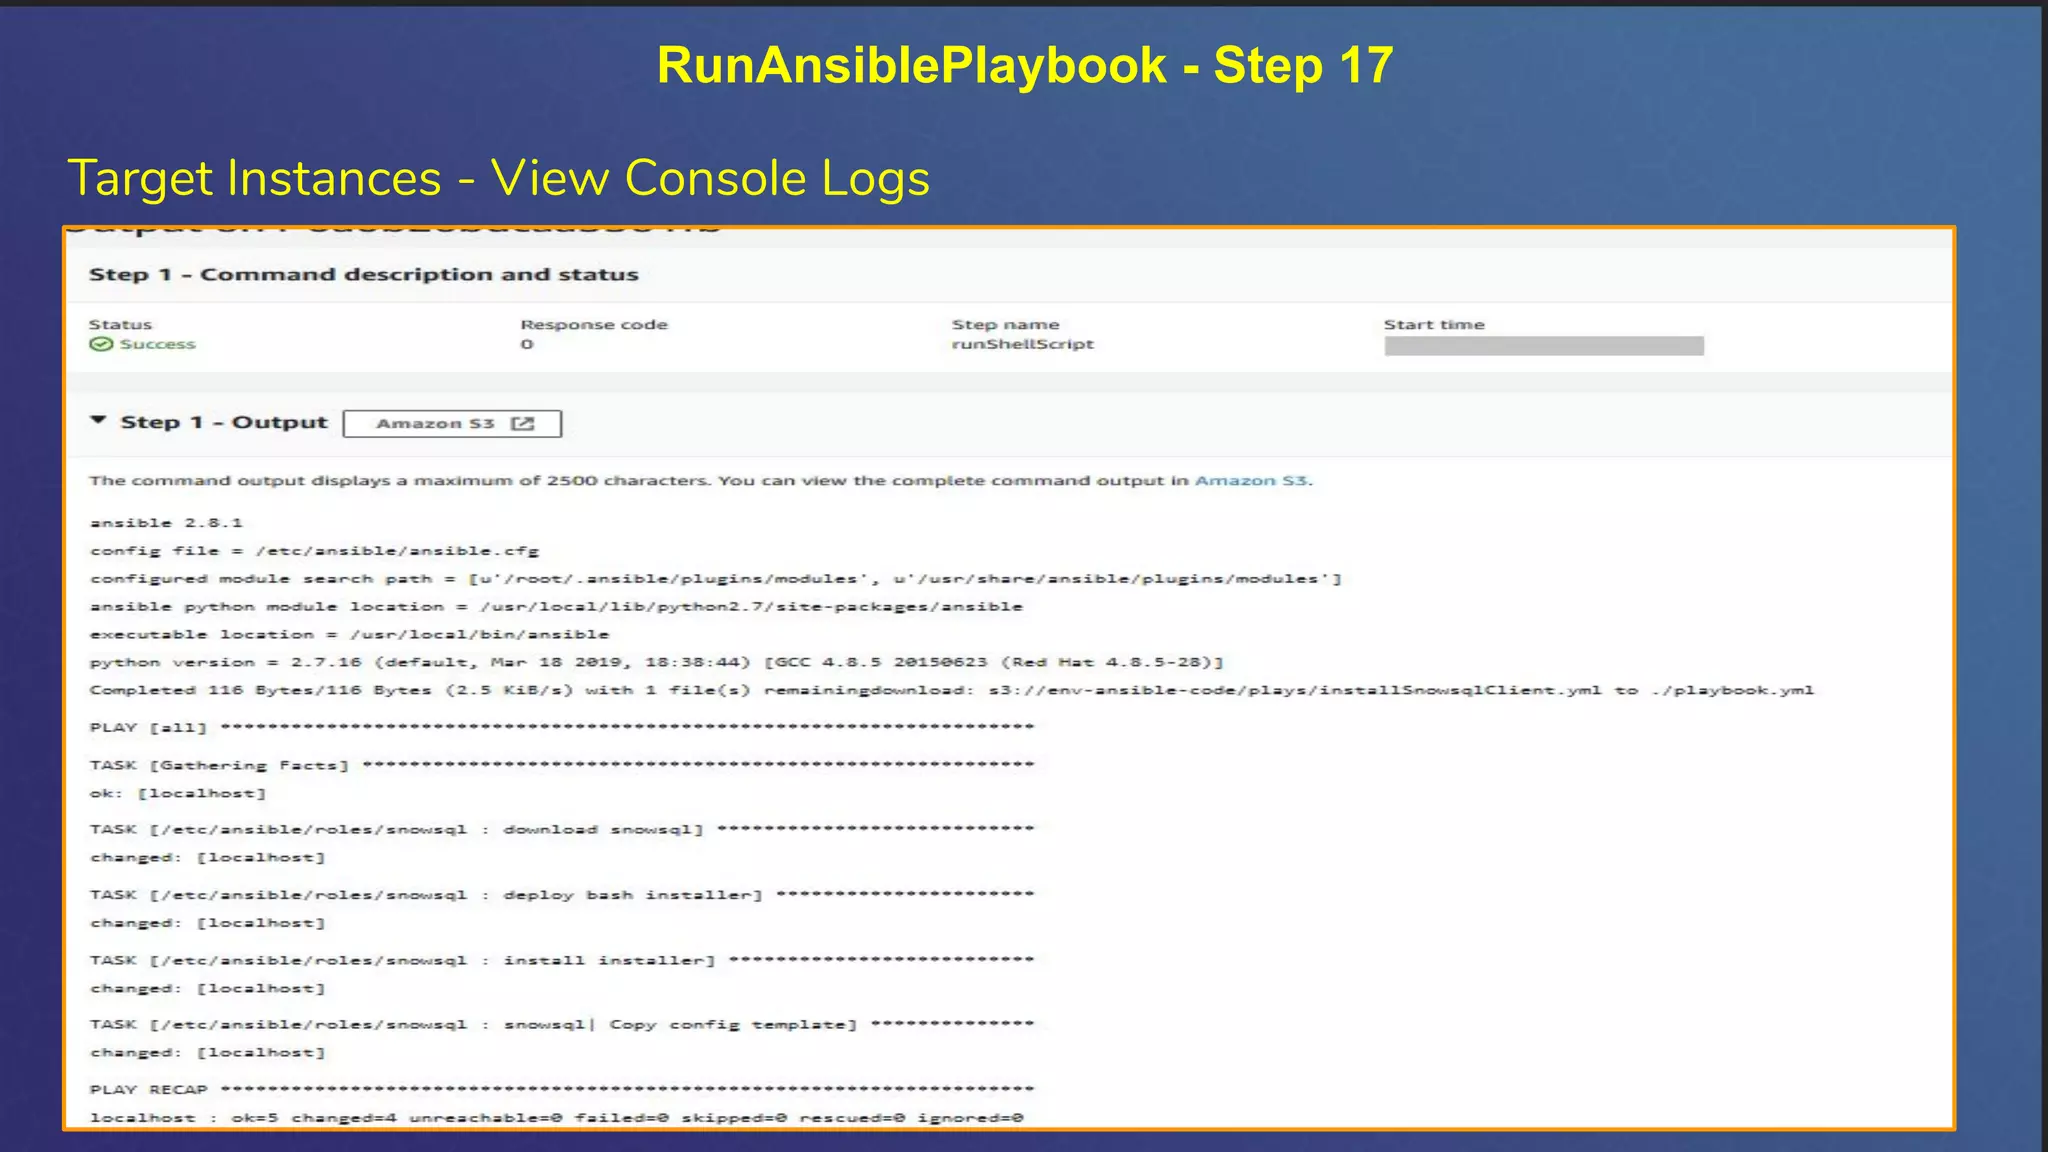The width and height of the screenshot is (2048, 1152).
Task: Click the green Success status icon
Action: (101, 344)
